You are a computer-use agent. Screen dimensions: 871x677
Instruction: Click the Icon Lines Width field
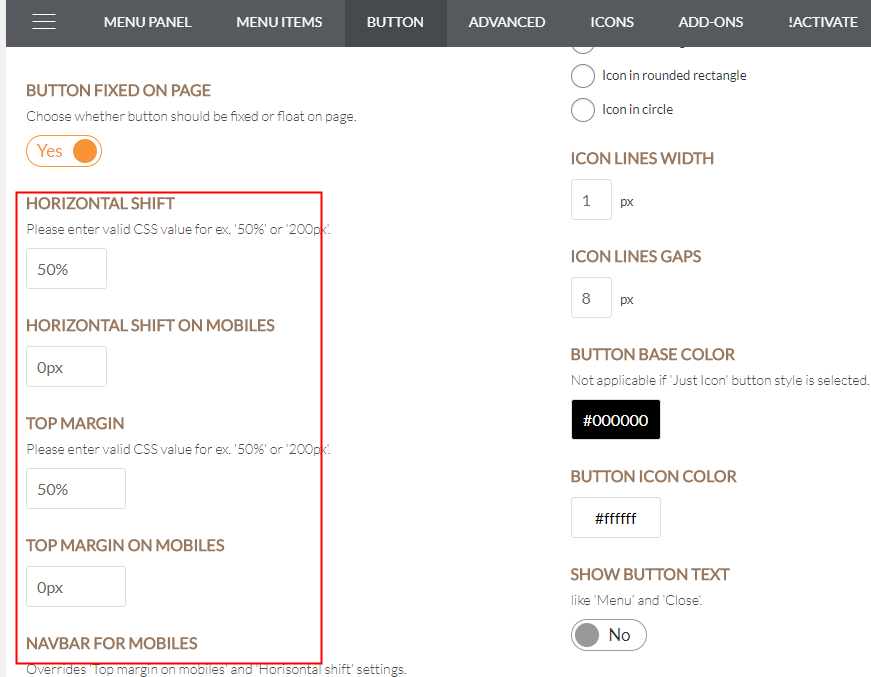pyautogui.click(x=591, y=199)
